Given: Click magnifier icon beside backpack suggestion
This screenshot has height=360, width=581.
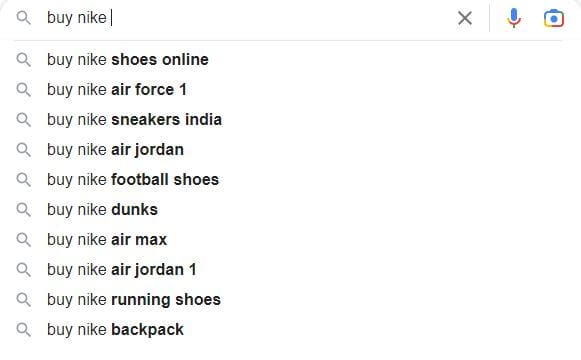Looking at the screenshot, I should [x=23, y=330].
